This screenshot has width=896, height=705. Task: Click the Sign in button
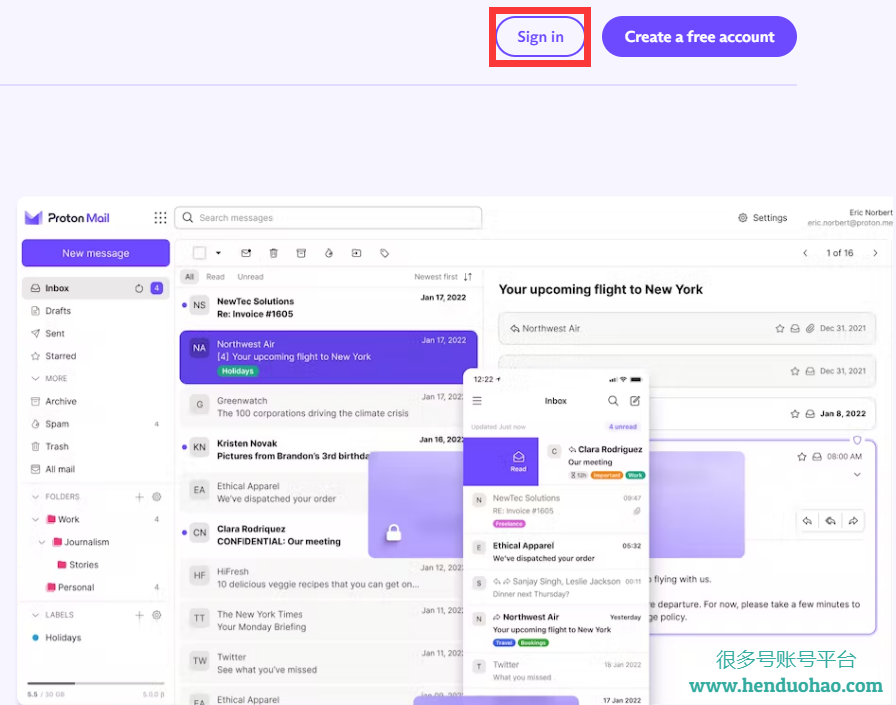[540, 37]
